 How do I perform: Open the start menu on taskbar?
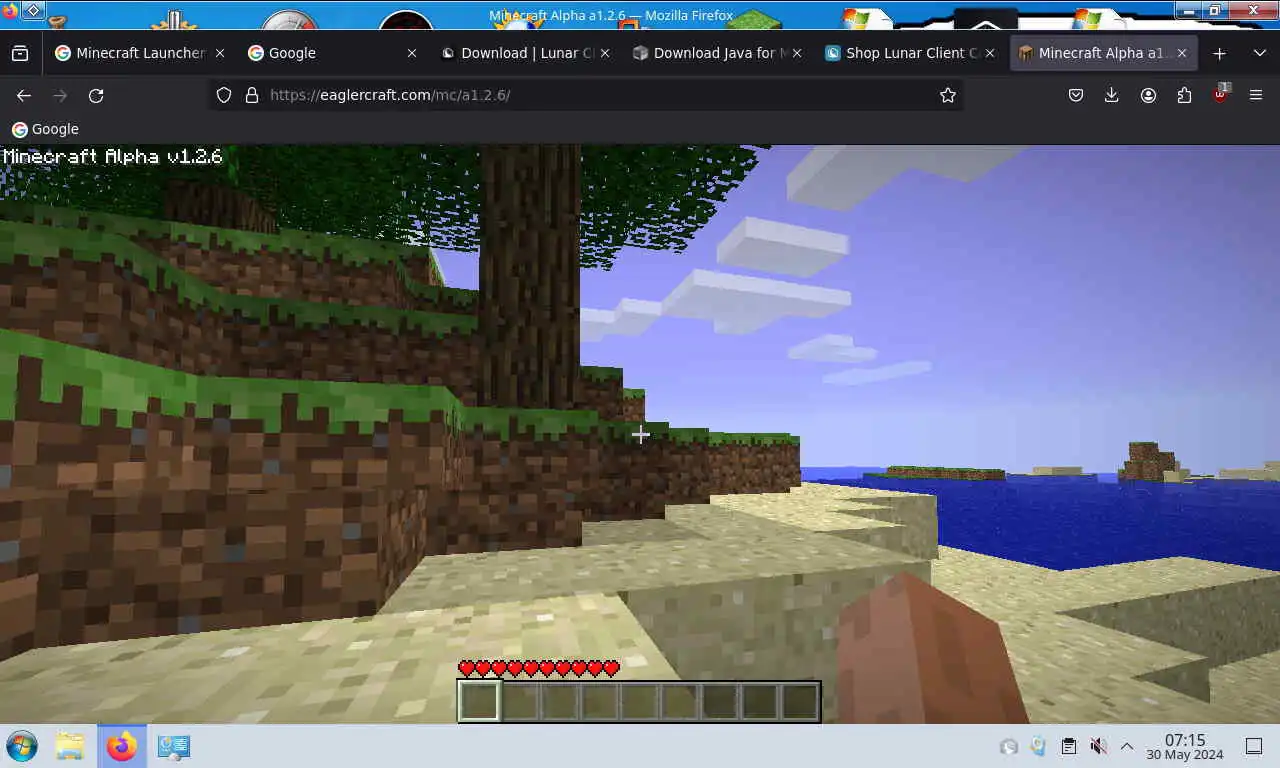point(22,746)
